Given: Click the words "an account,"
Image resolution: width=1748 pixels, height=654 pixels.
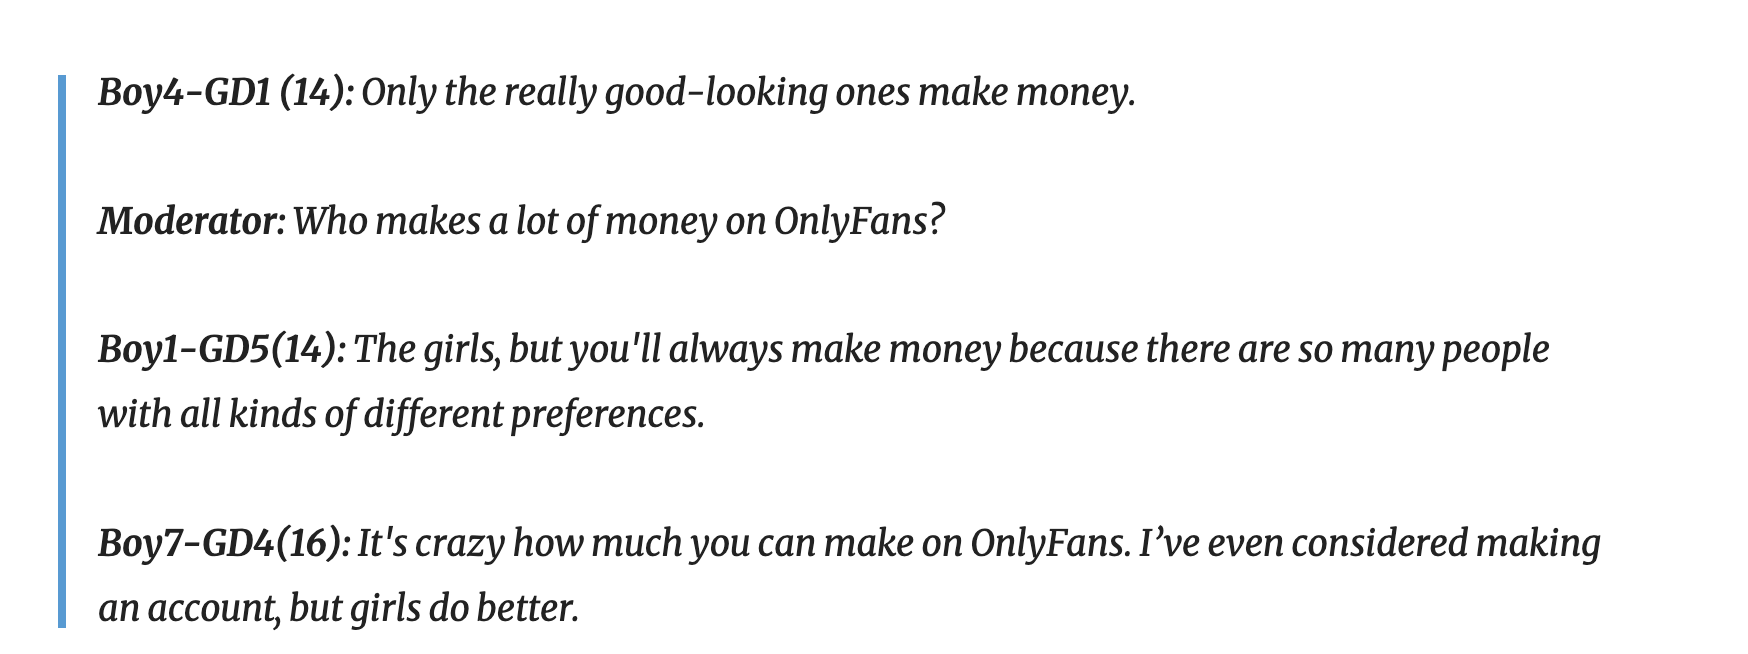Looking at the screenshot, I should click(189, 606).
